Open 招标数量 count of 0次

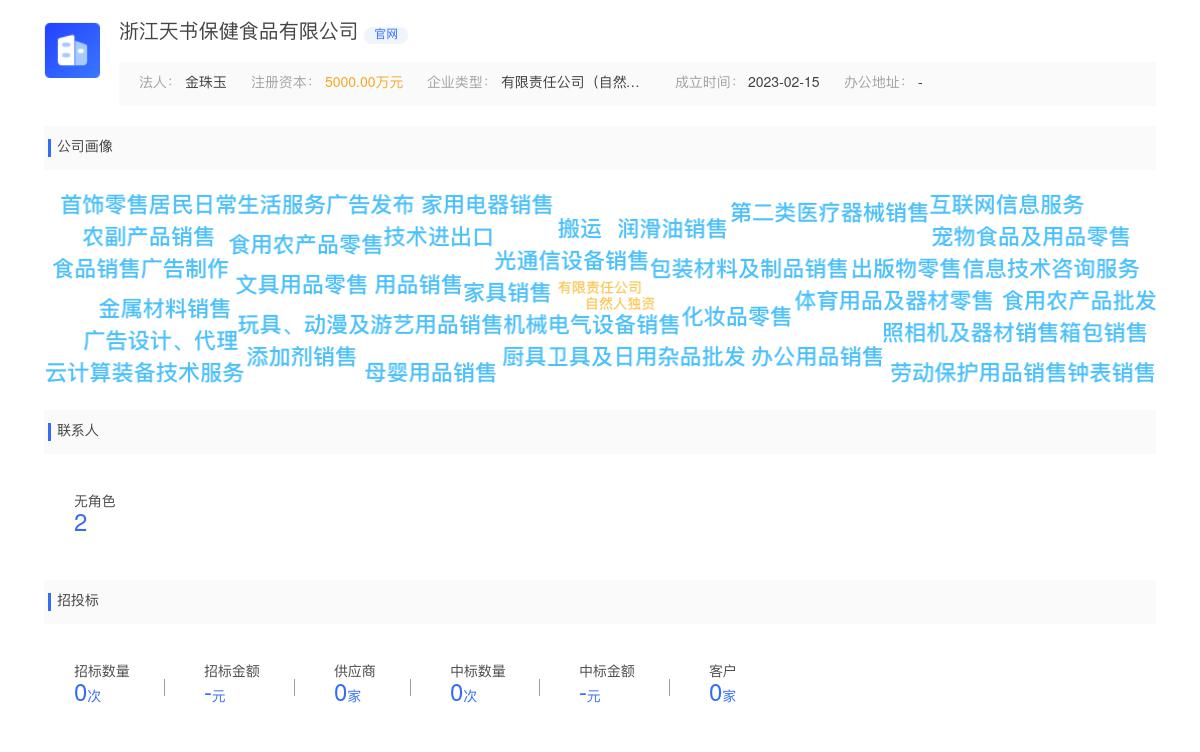[88, 693]
